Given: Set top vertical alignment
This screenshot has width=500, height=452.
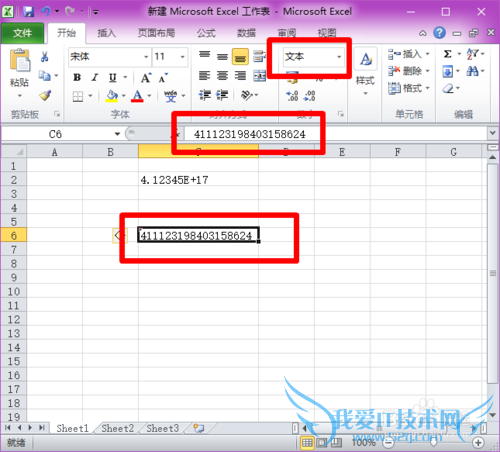Looking at the screenshot, I should click(205, 55).
